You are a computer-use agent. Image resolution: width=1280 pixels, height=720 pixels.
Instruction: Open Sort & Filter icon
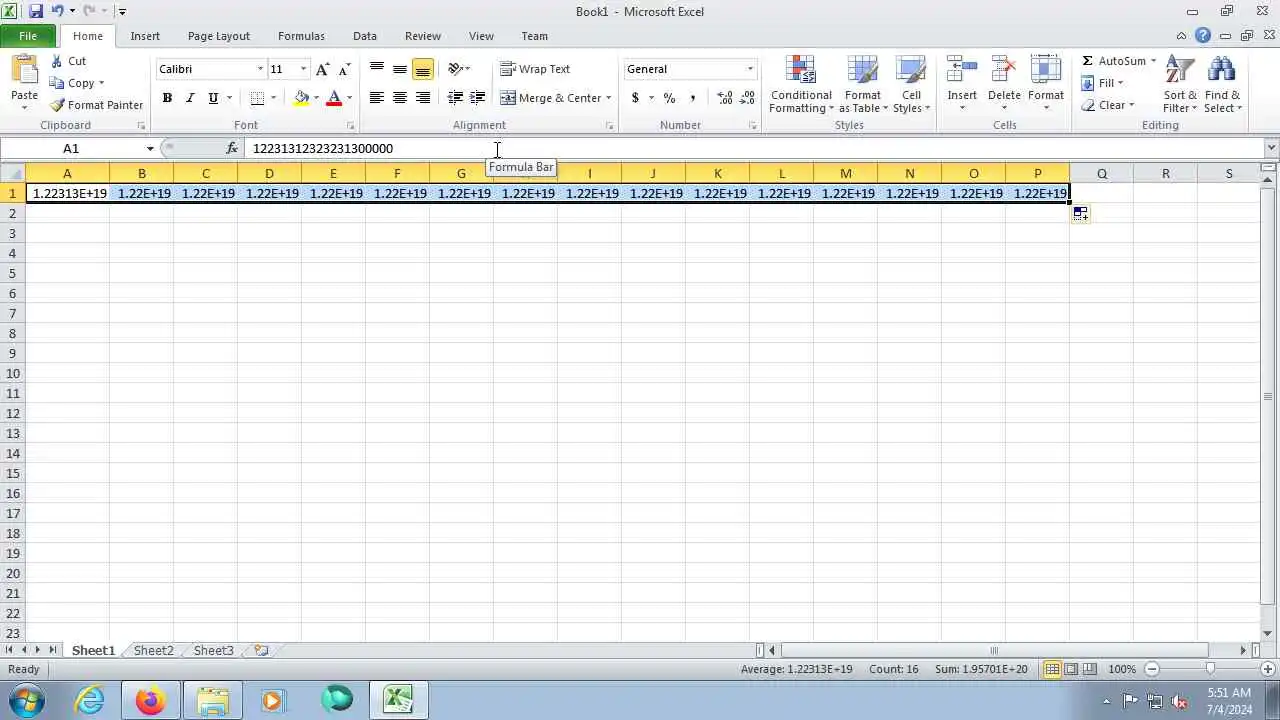pos(1180,70)
